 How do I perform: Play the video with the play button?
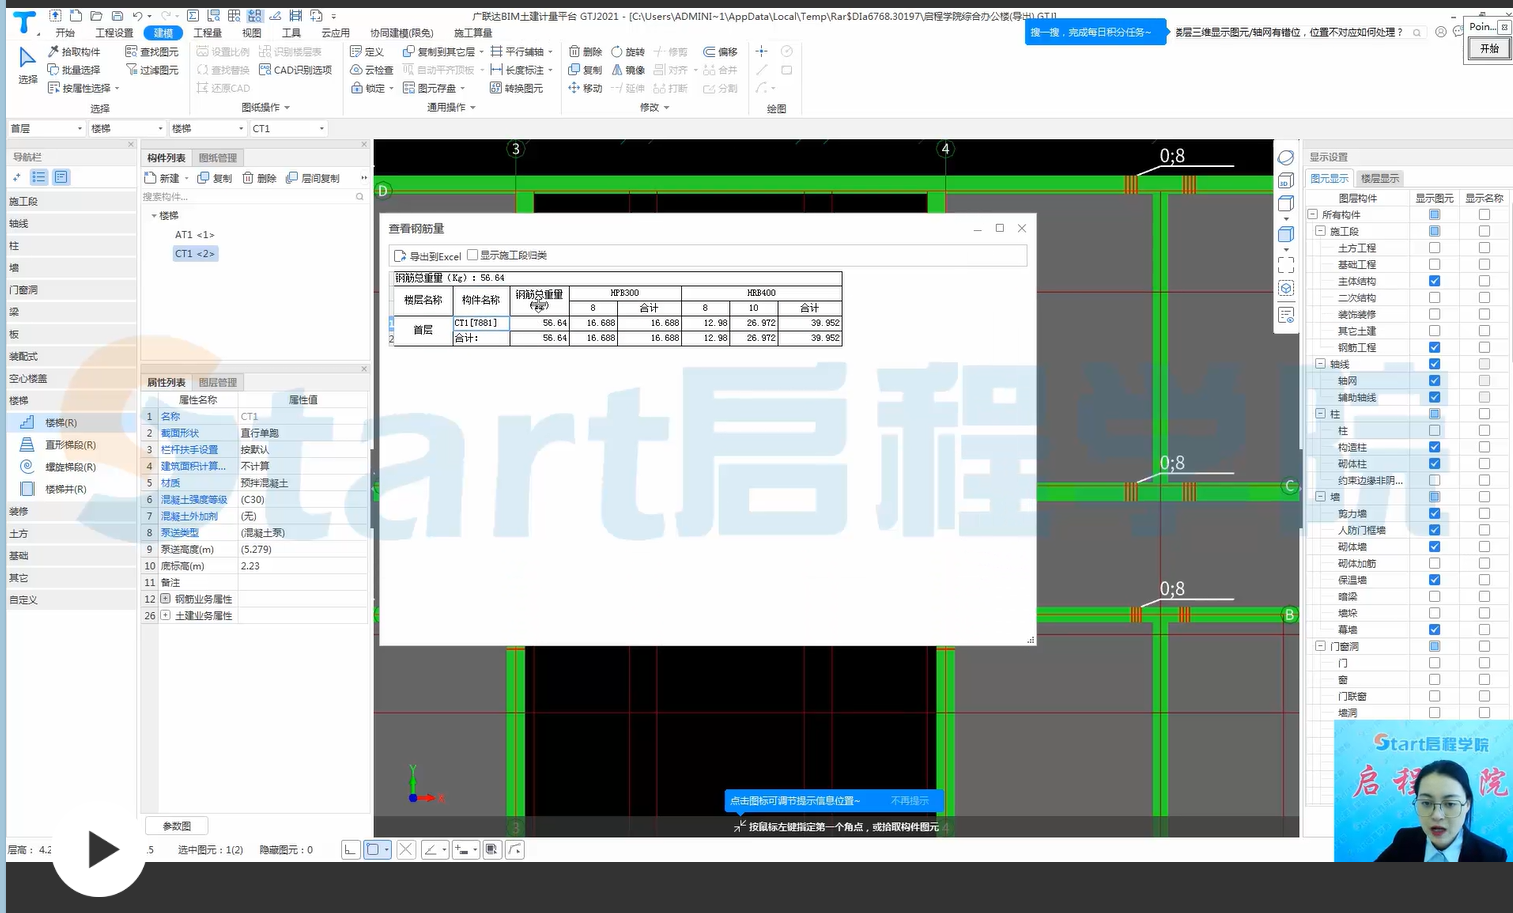(99, 849)
